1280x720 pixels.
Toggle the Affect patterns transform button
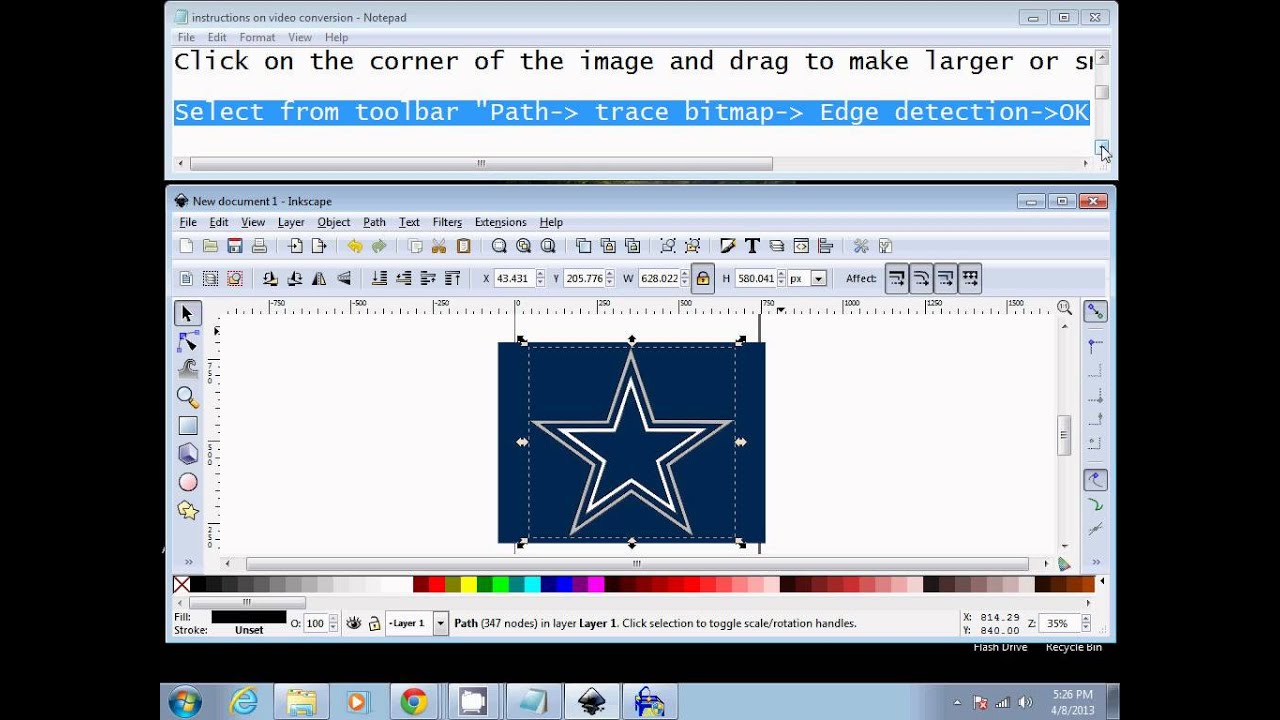pos(970,279)
